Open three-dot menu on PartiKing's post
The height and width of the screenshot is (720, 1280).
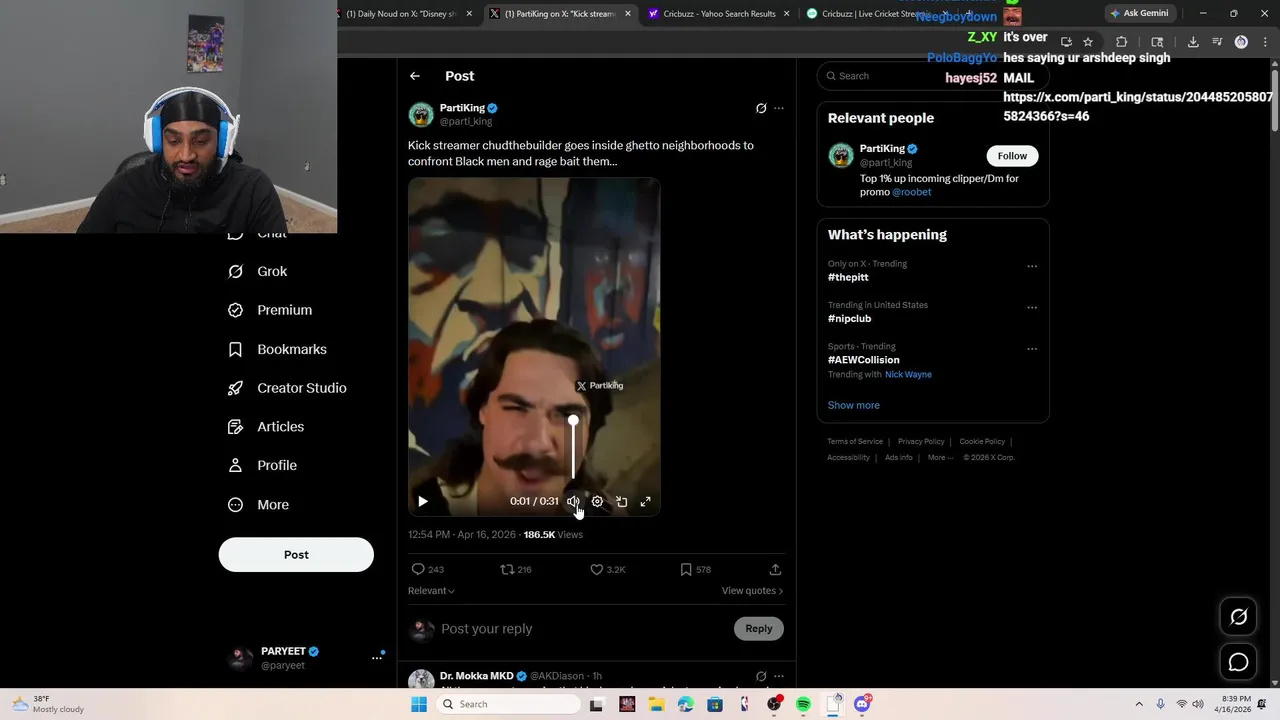[779, 108]
